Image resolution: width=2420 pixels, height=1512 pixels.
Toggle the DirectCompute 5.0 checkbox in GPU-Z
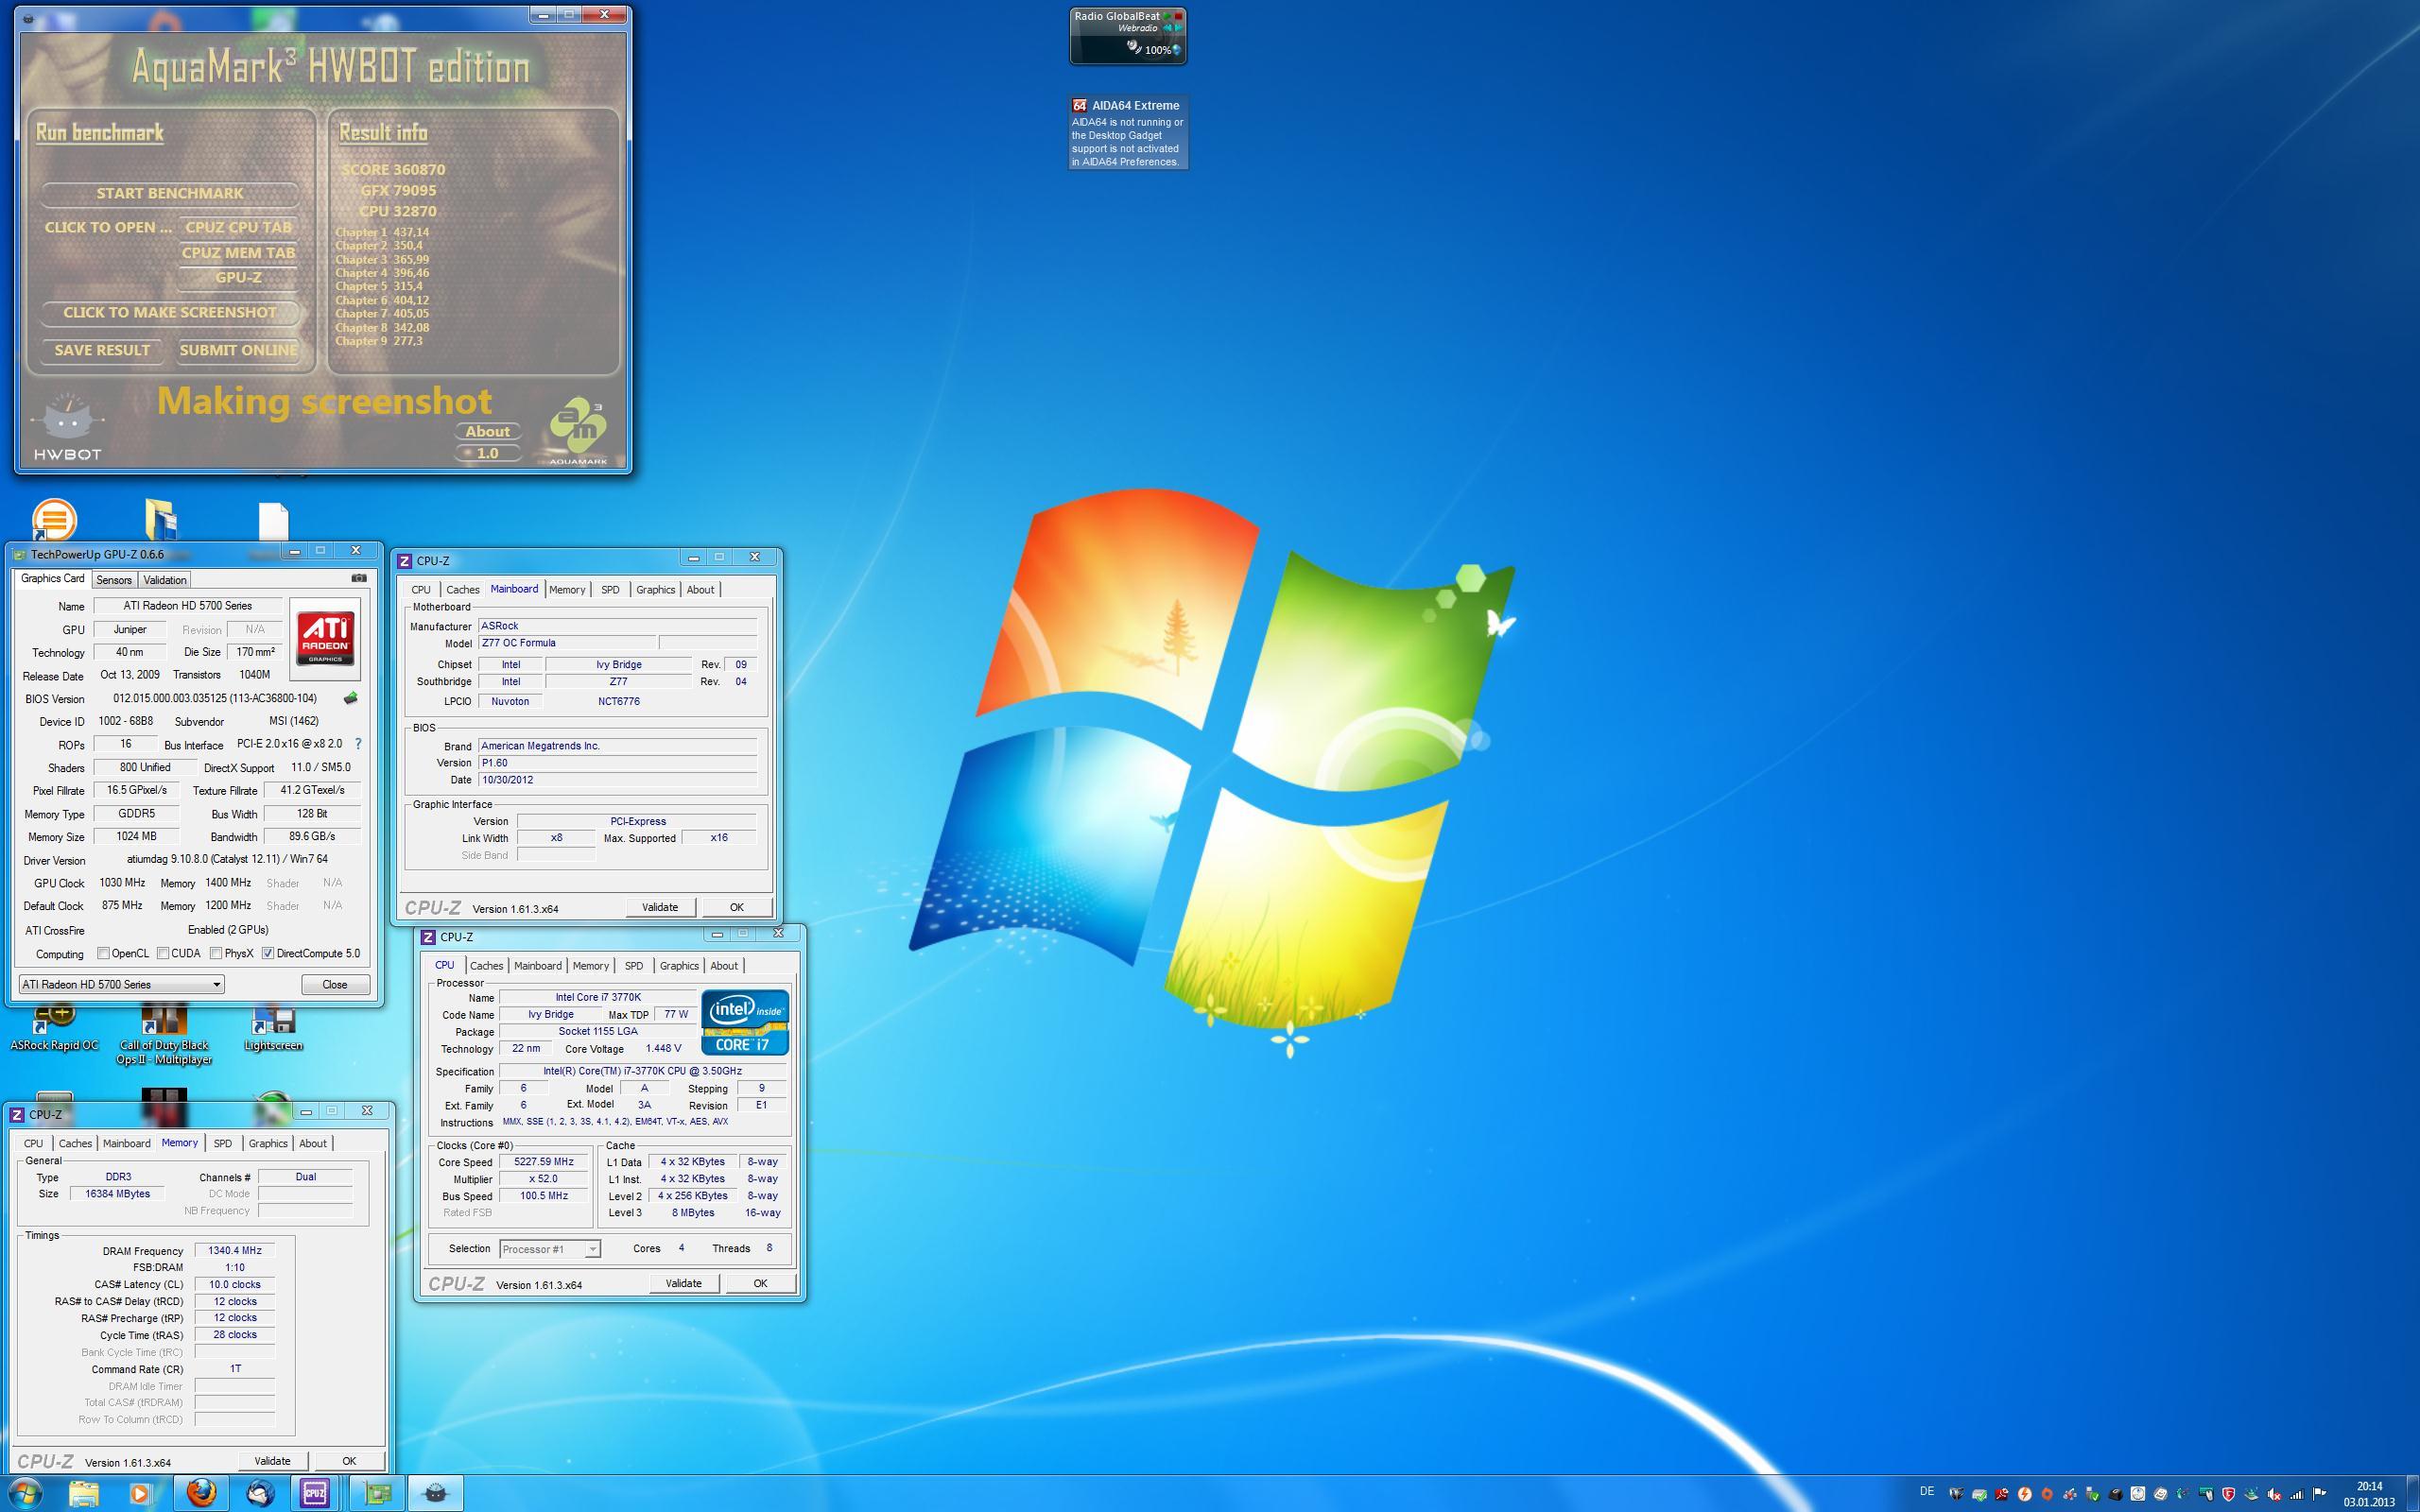point(268,953)
